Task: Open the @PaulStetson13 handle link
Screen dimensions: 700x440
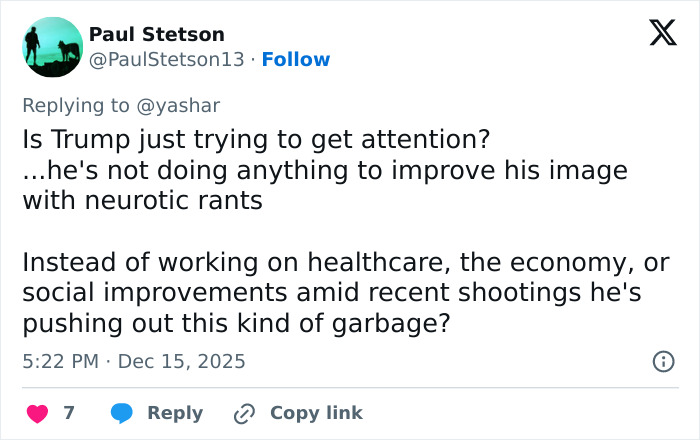Action: pyautogui.click(x=166, y=60)
